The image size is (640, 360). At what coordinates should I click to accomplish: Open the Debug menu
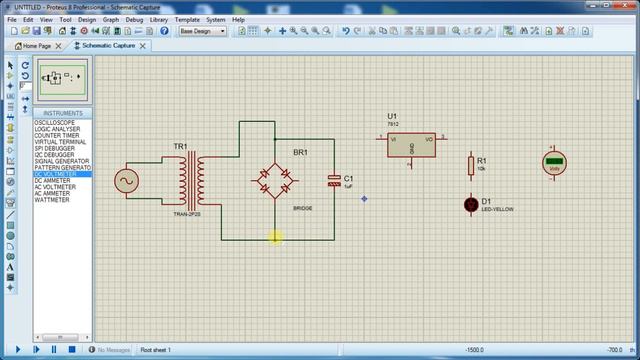134,20
